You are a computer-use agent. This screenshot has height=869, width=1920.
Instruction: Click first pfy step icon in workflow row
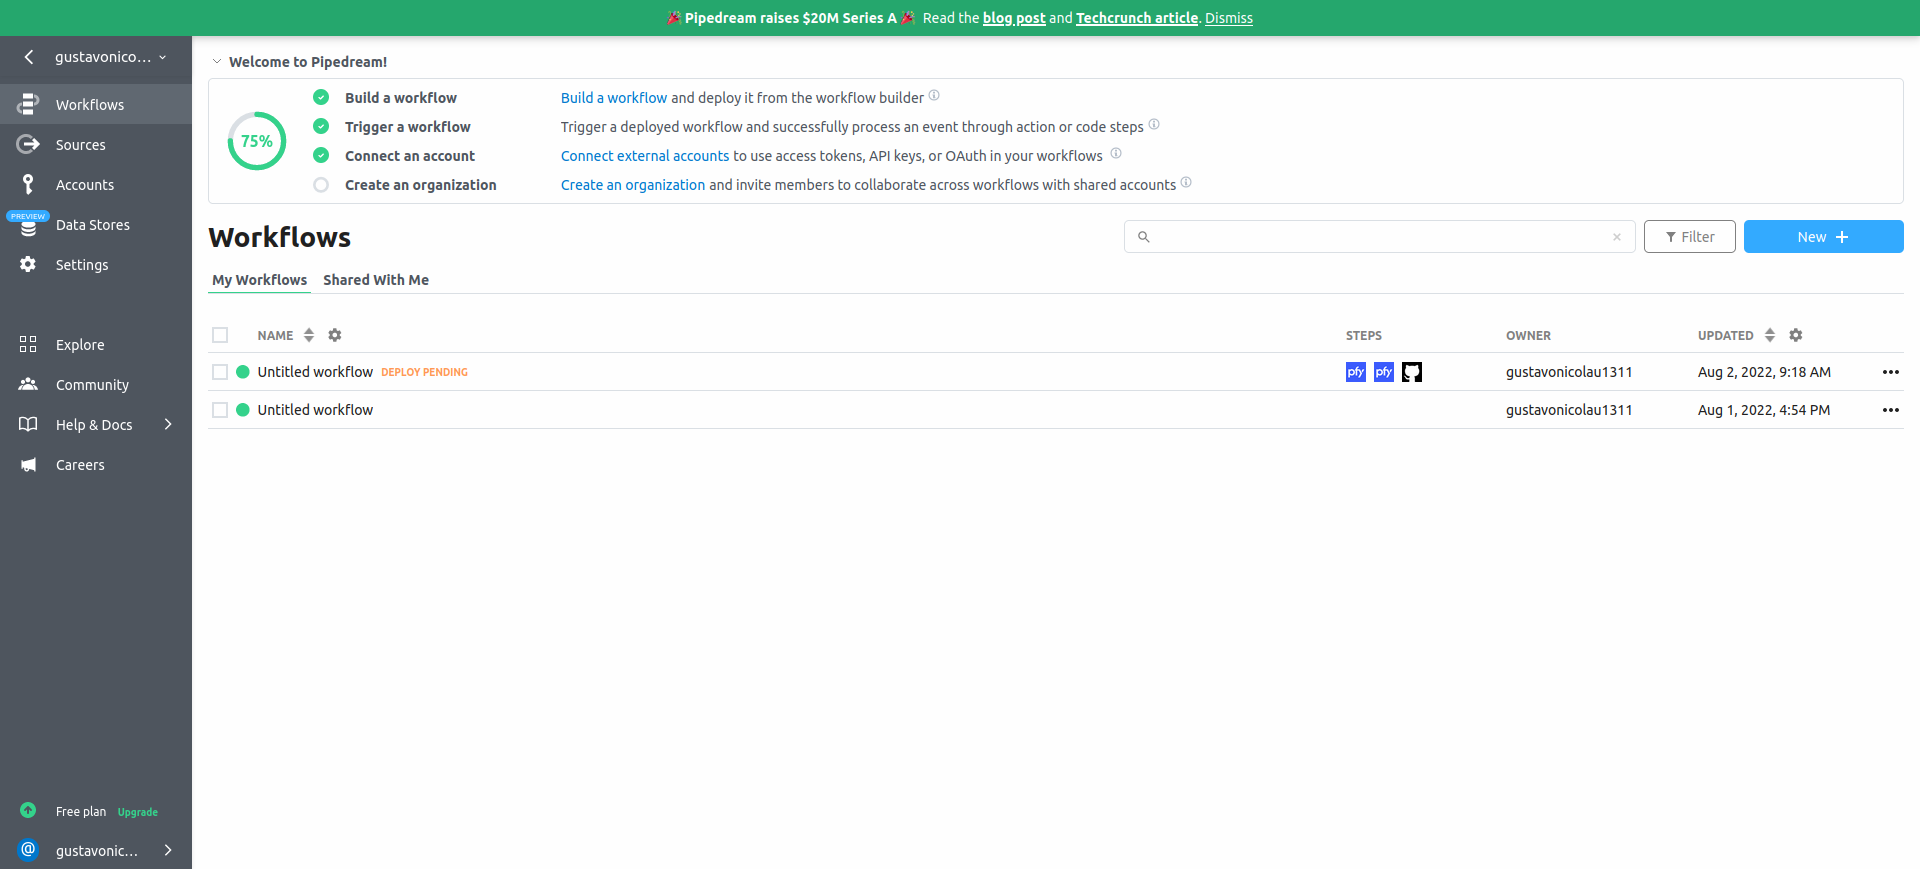tap(1356, 372)
